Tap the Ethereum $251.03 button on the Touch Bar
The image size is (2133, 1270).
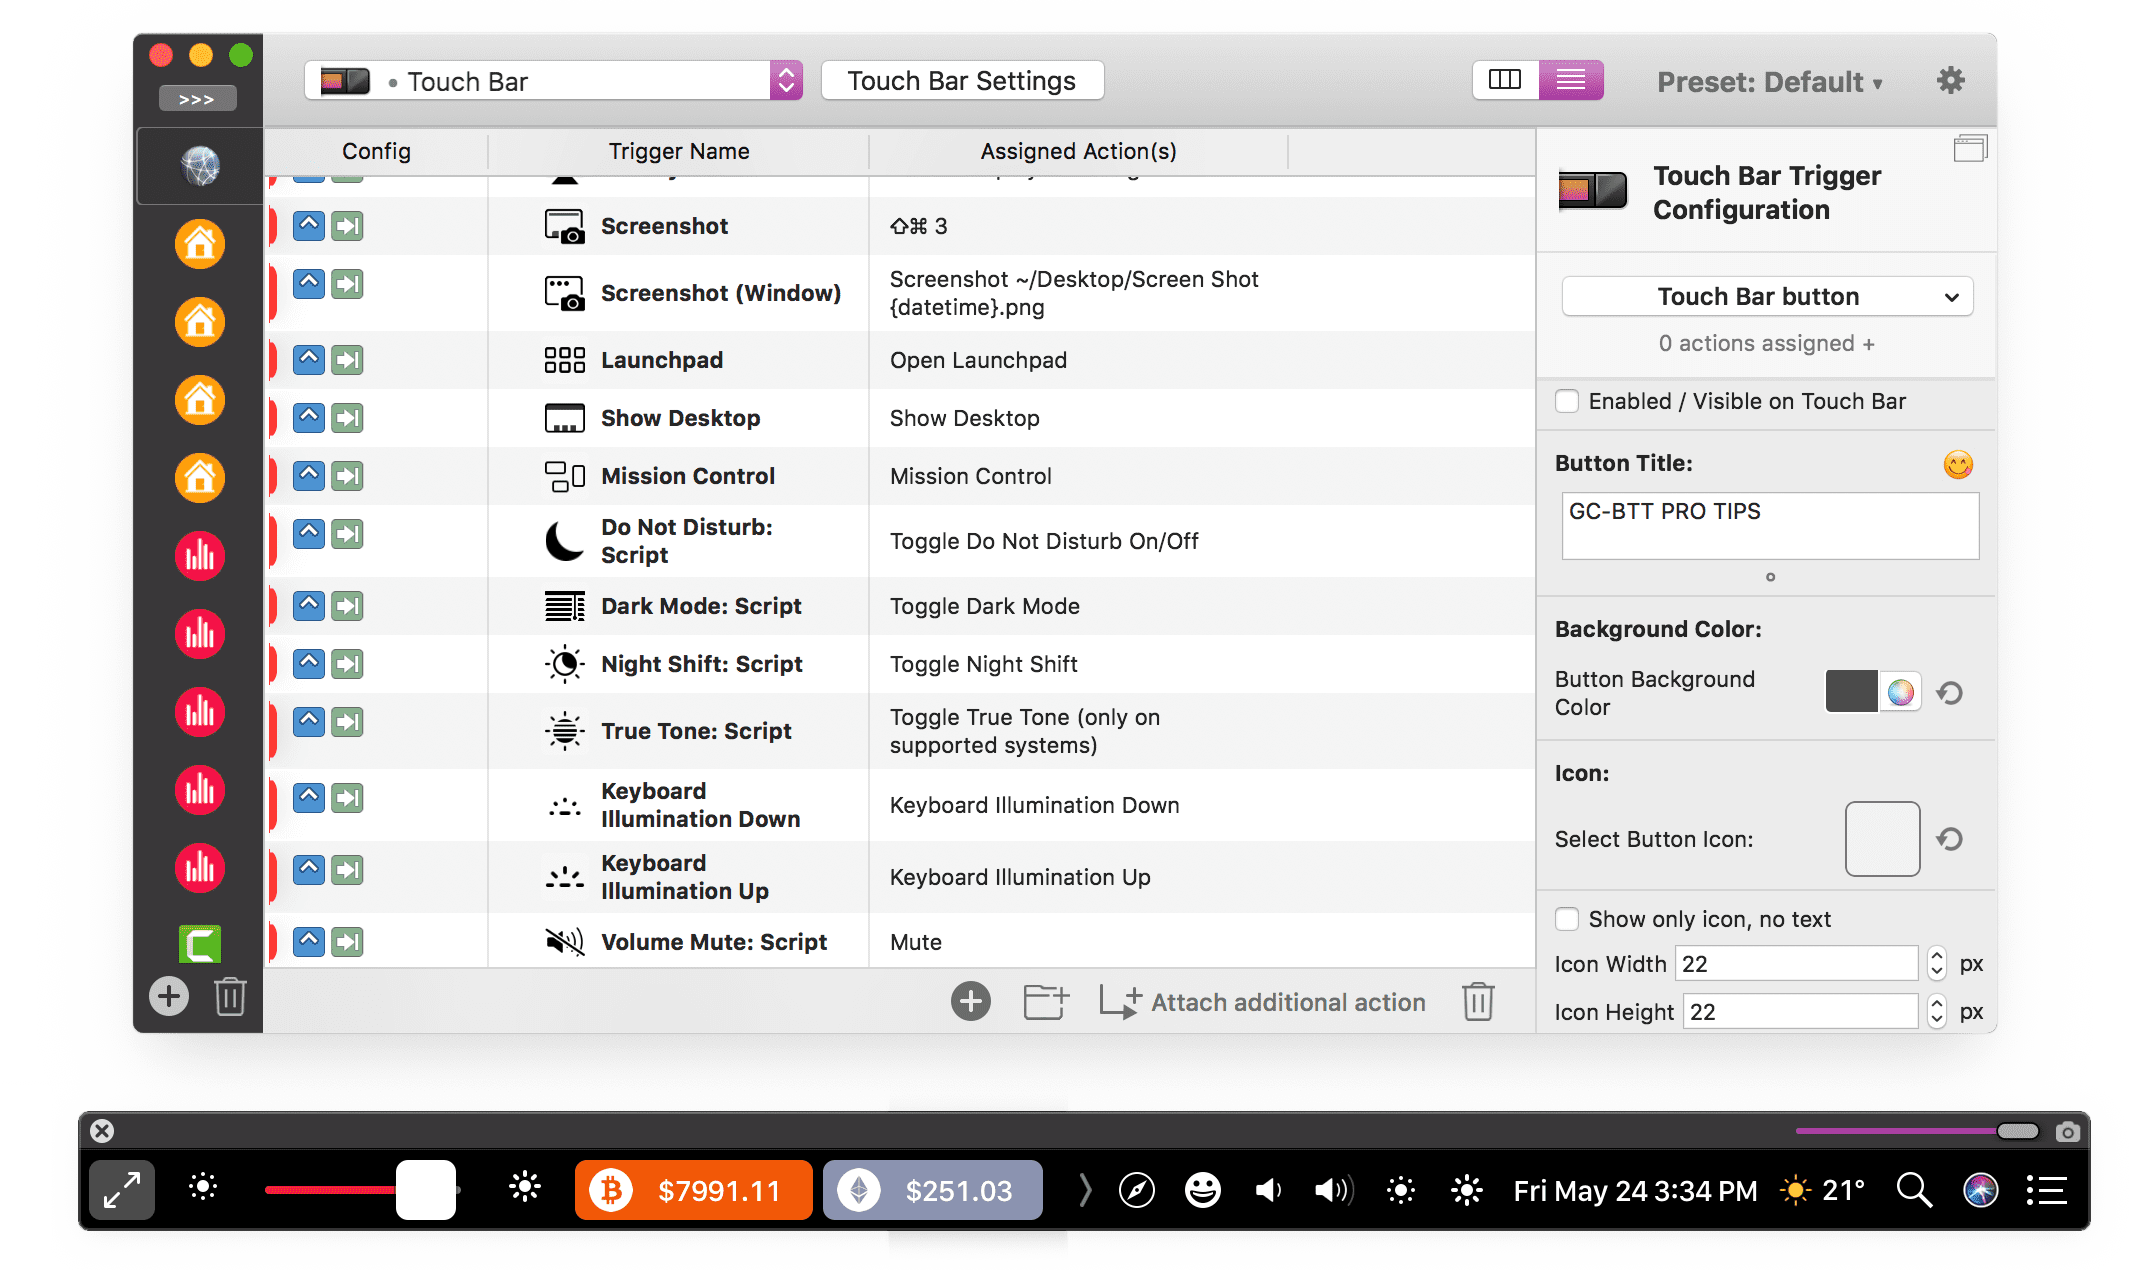pyautogui.click(x=933, y=1190)
